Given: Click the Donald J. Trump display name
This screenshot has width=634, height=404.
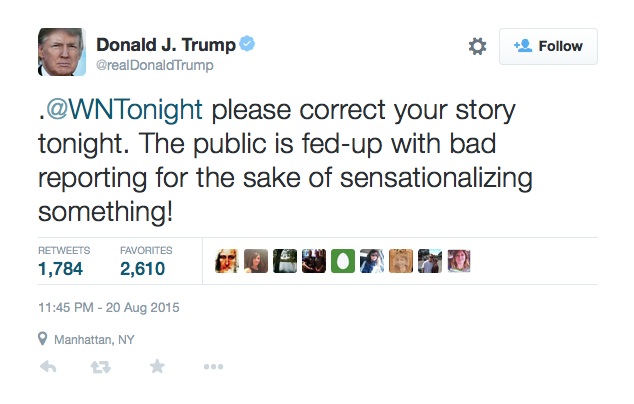Looking at the screenshot, I should 166,45.
